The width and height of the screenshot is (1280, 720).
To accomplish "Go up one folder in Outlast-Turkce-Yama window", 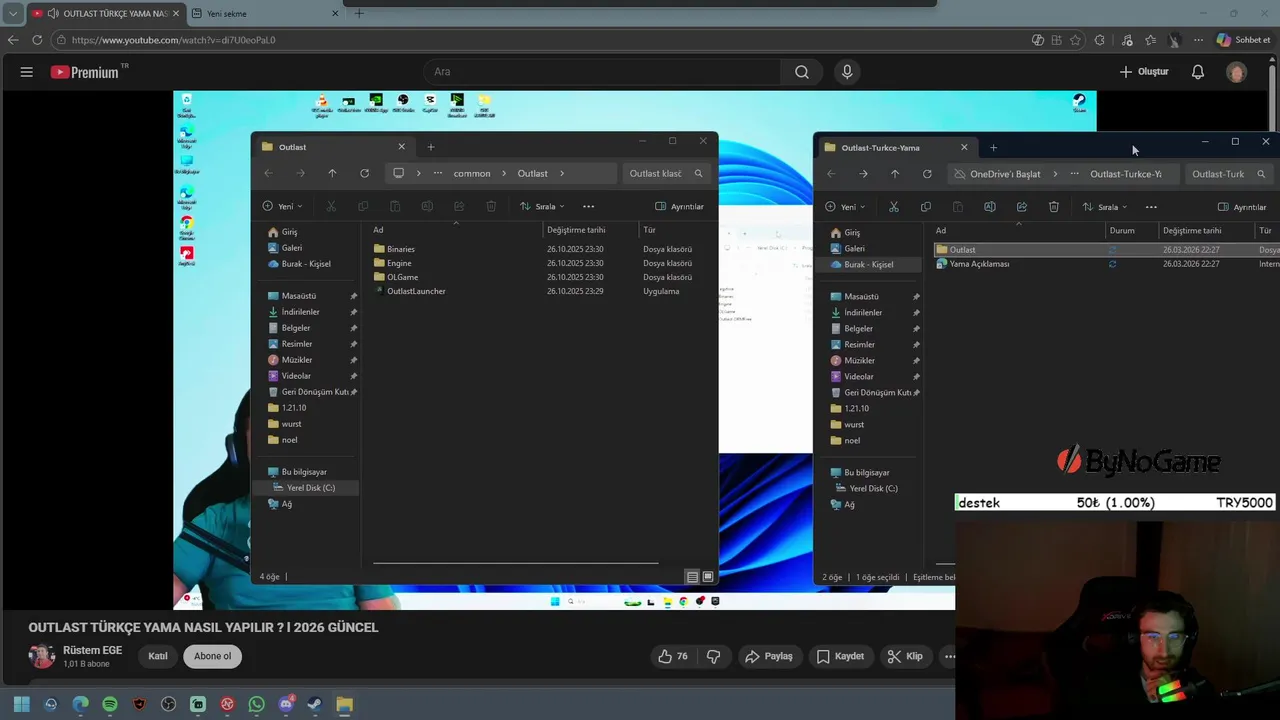I will 895,174.
